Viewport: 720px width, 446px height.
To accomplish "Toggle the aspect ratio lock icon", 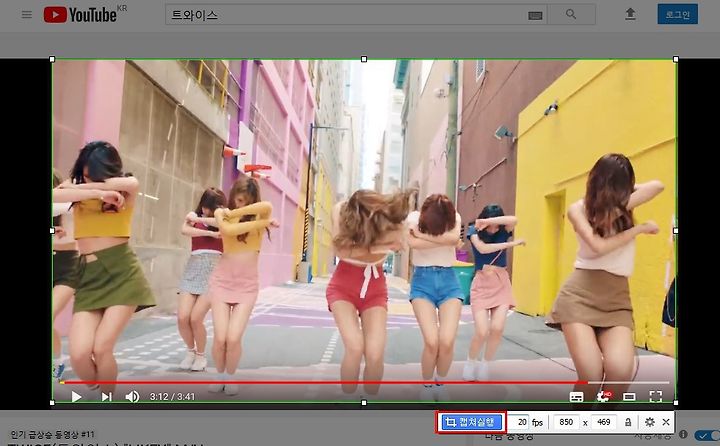I will 628,422.
